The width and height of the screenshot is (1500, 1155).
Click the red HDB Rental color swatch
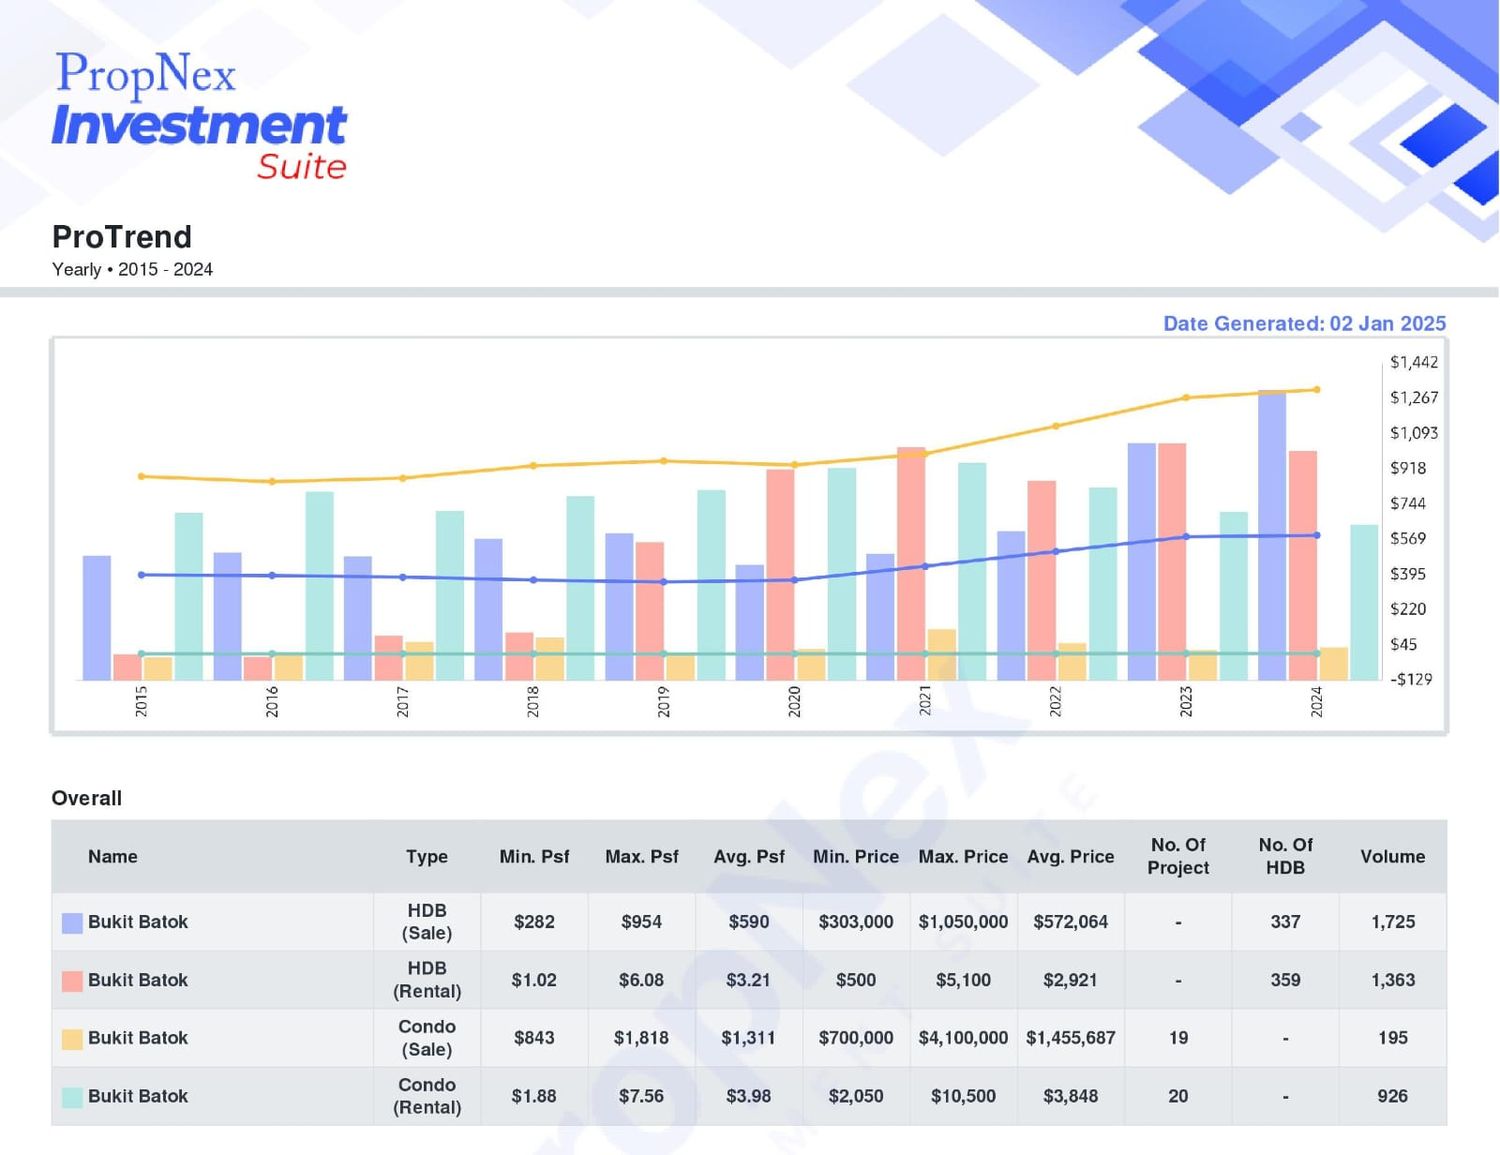(x=72, y=981)
